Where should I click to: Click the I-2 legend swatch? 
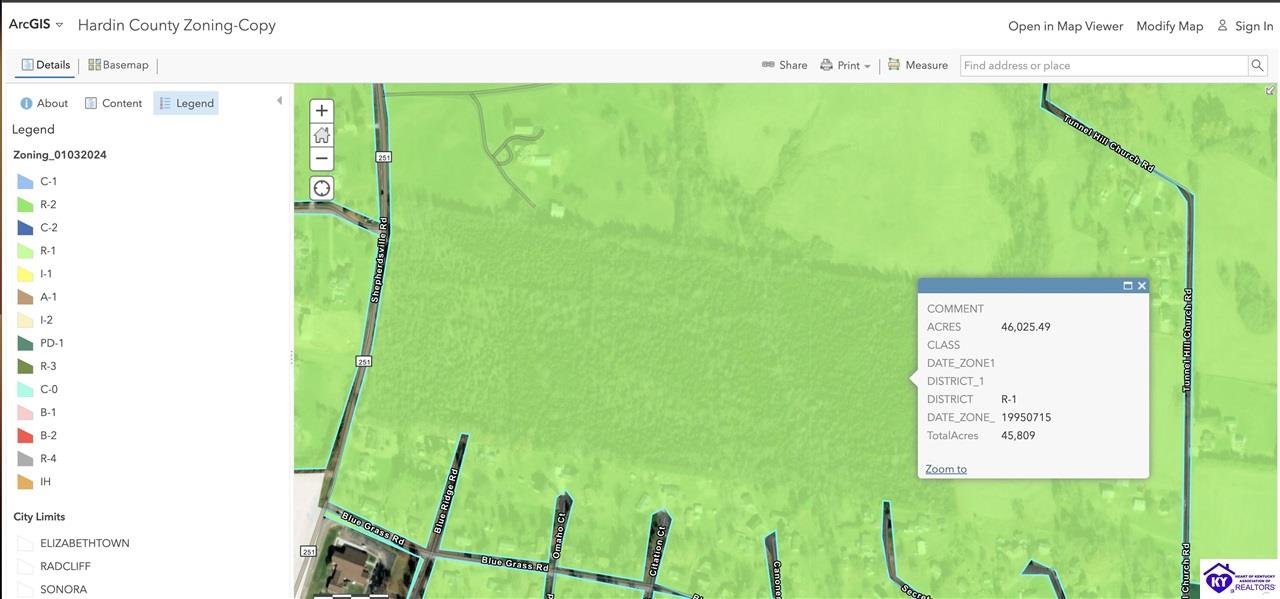(26, 320)
